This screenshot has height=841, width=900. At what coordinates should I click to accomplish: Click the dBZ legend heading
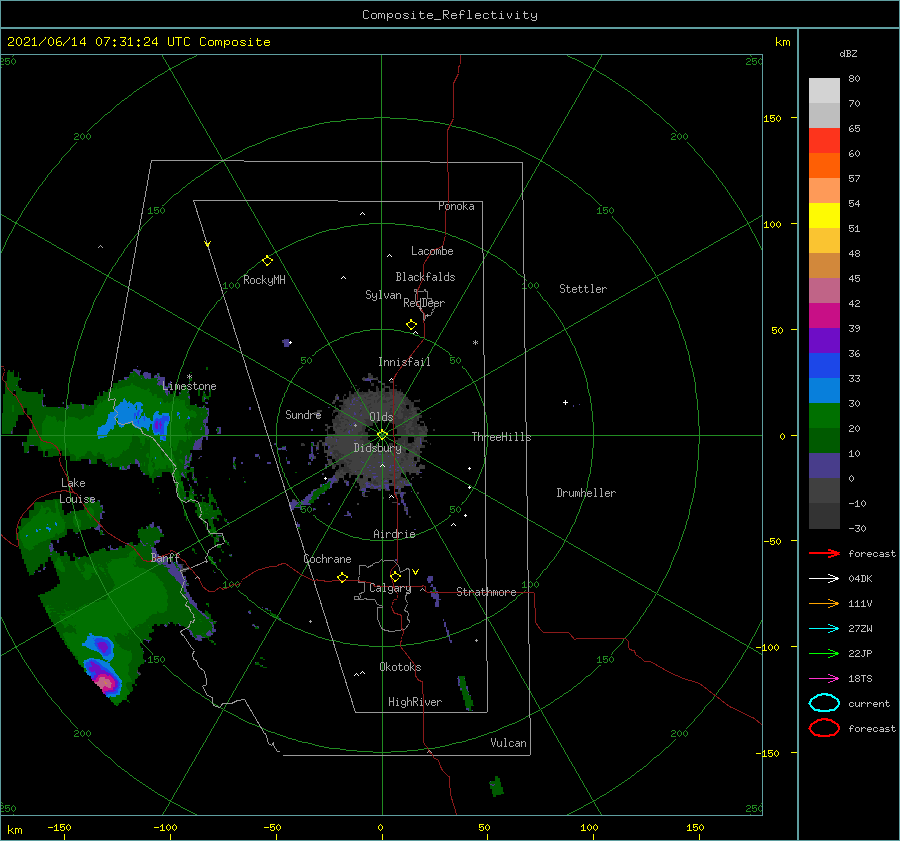pos(848,53)
